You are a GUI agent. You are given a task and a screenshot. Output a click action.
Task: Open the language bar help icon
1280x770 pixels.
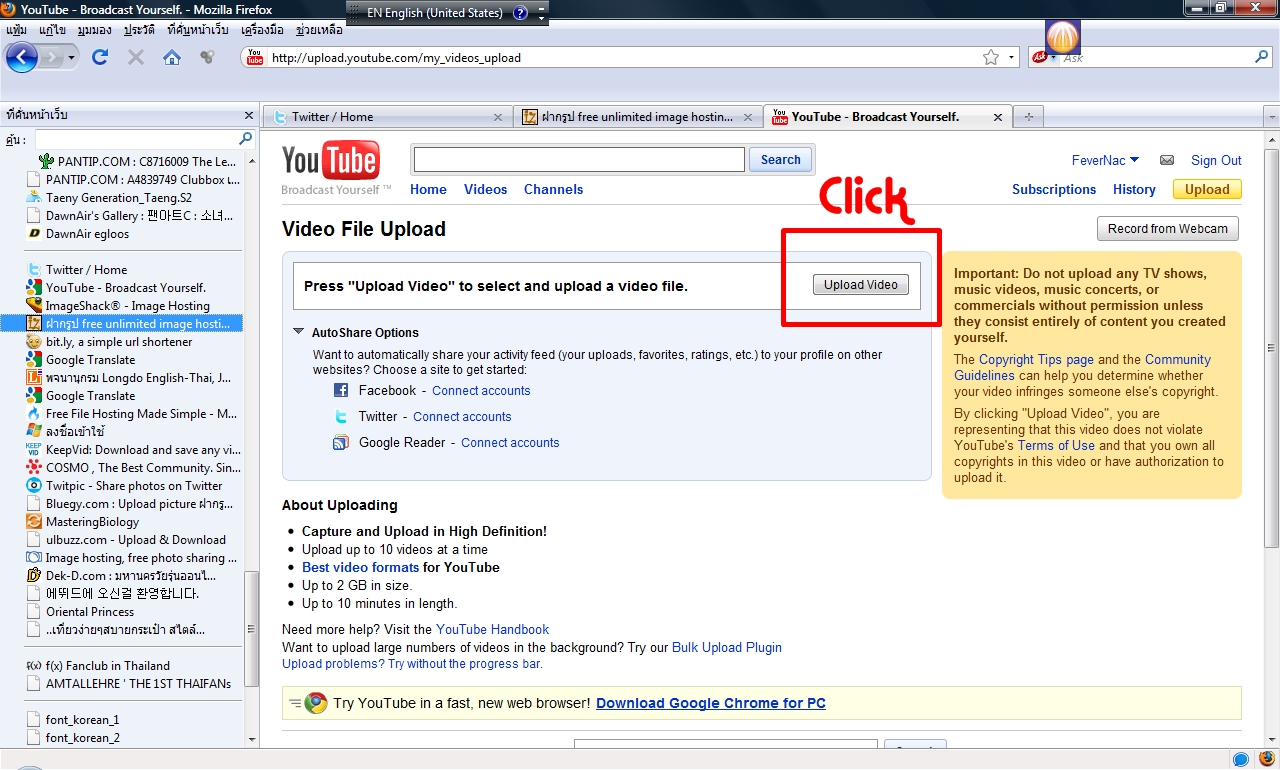[520, 13]
